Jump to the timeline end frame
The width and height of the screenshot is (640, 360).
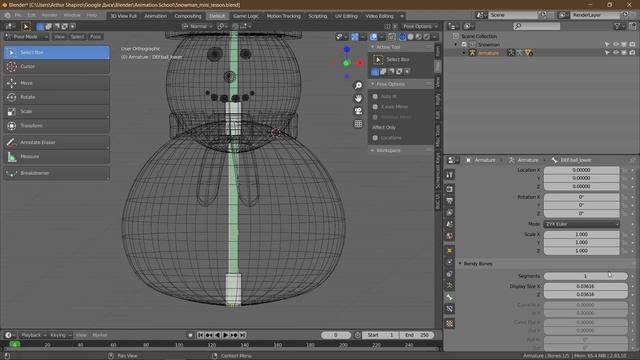coord(242,335)
